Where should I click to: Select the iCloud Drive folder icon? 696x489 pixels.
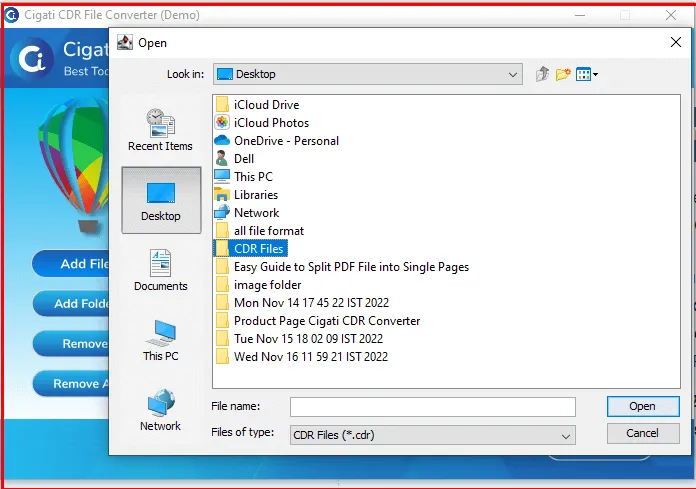coord(222,105)
